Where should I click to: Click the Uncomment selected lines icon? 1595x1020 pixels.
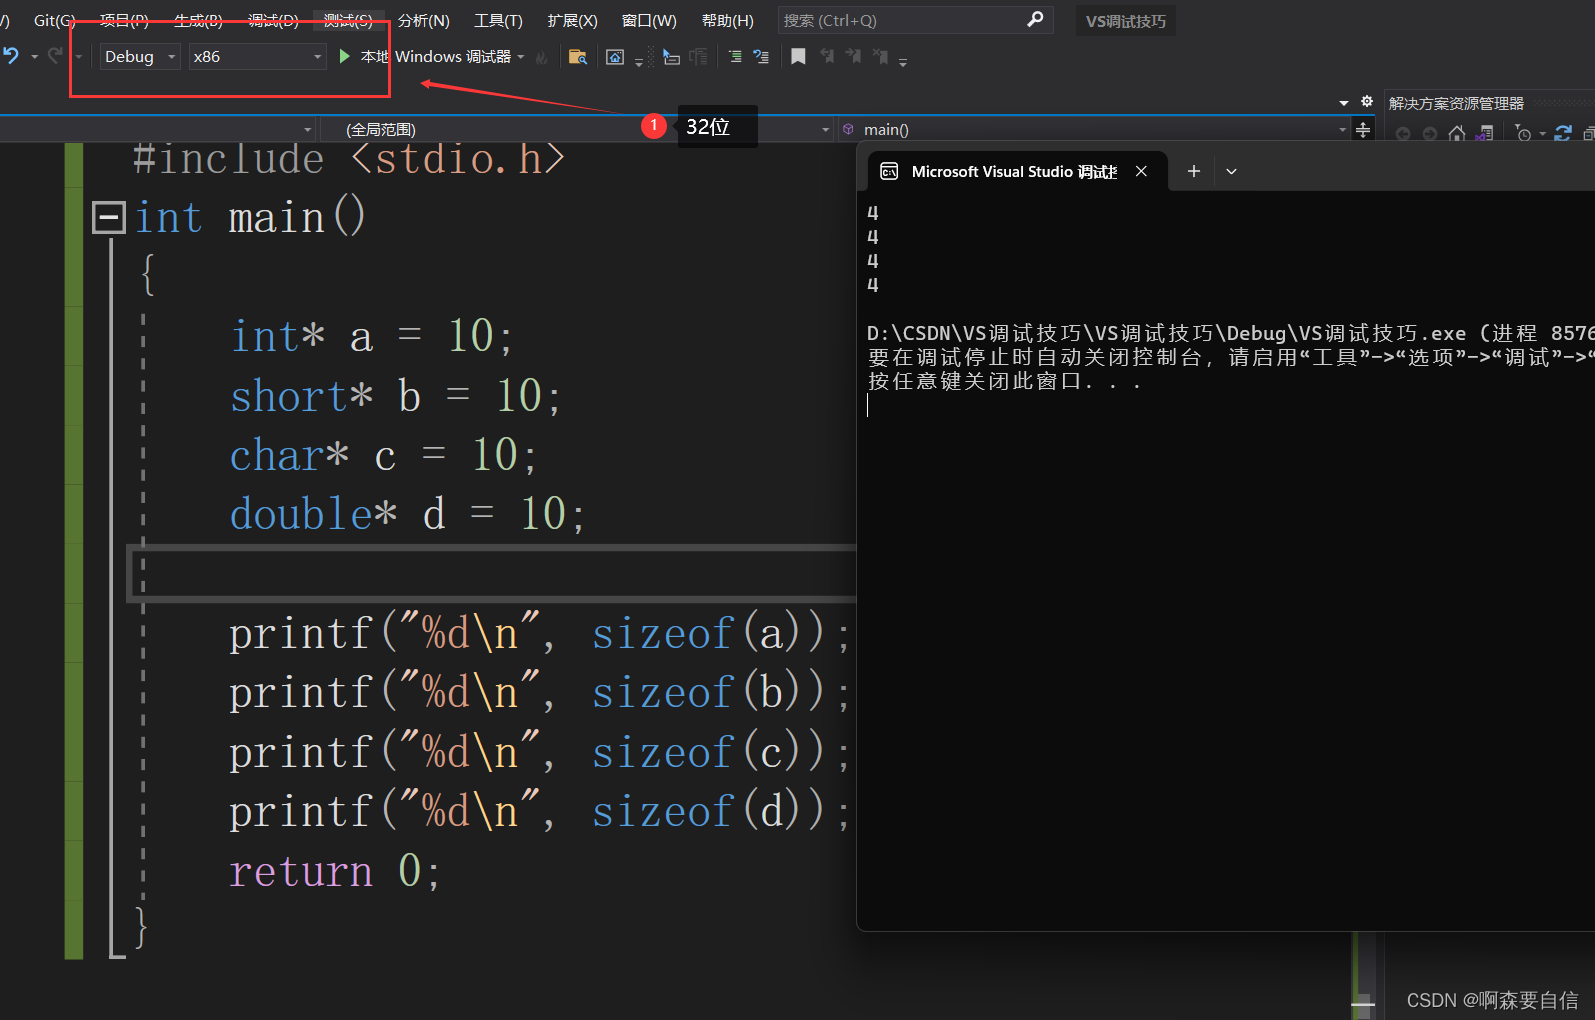pyautogui.click(x=761, y=57)
